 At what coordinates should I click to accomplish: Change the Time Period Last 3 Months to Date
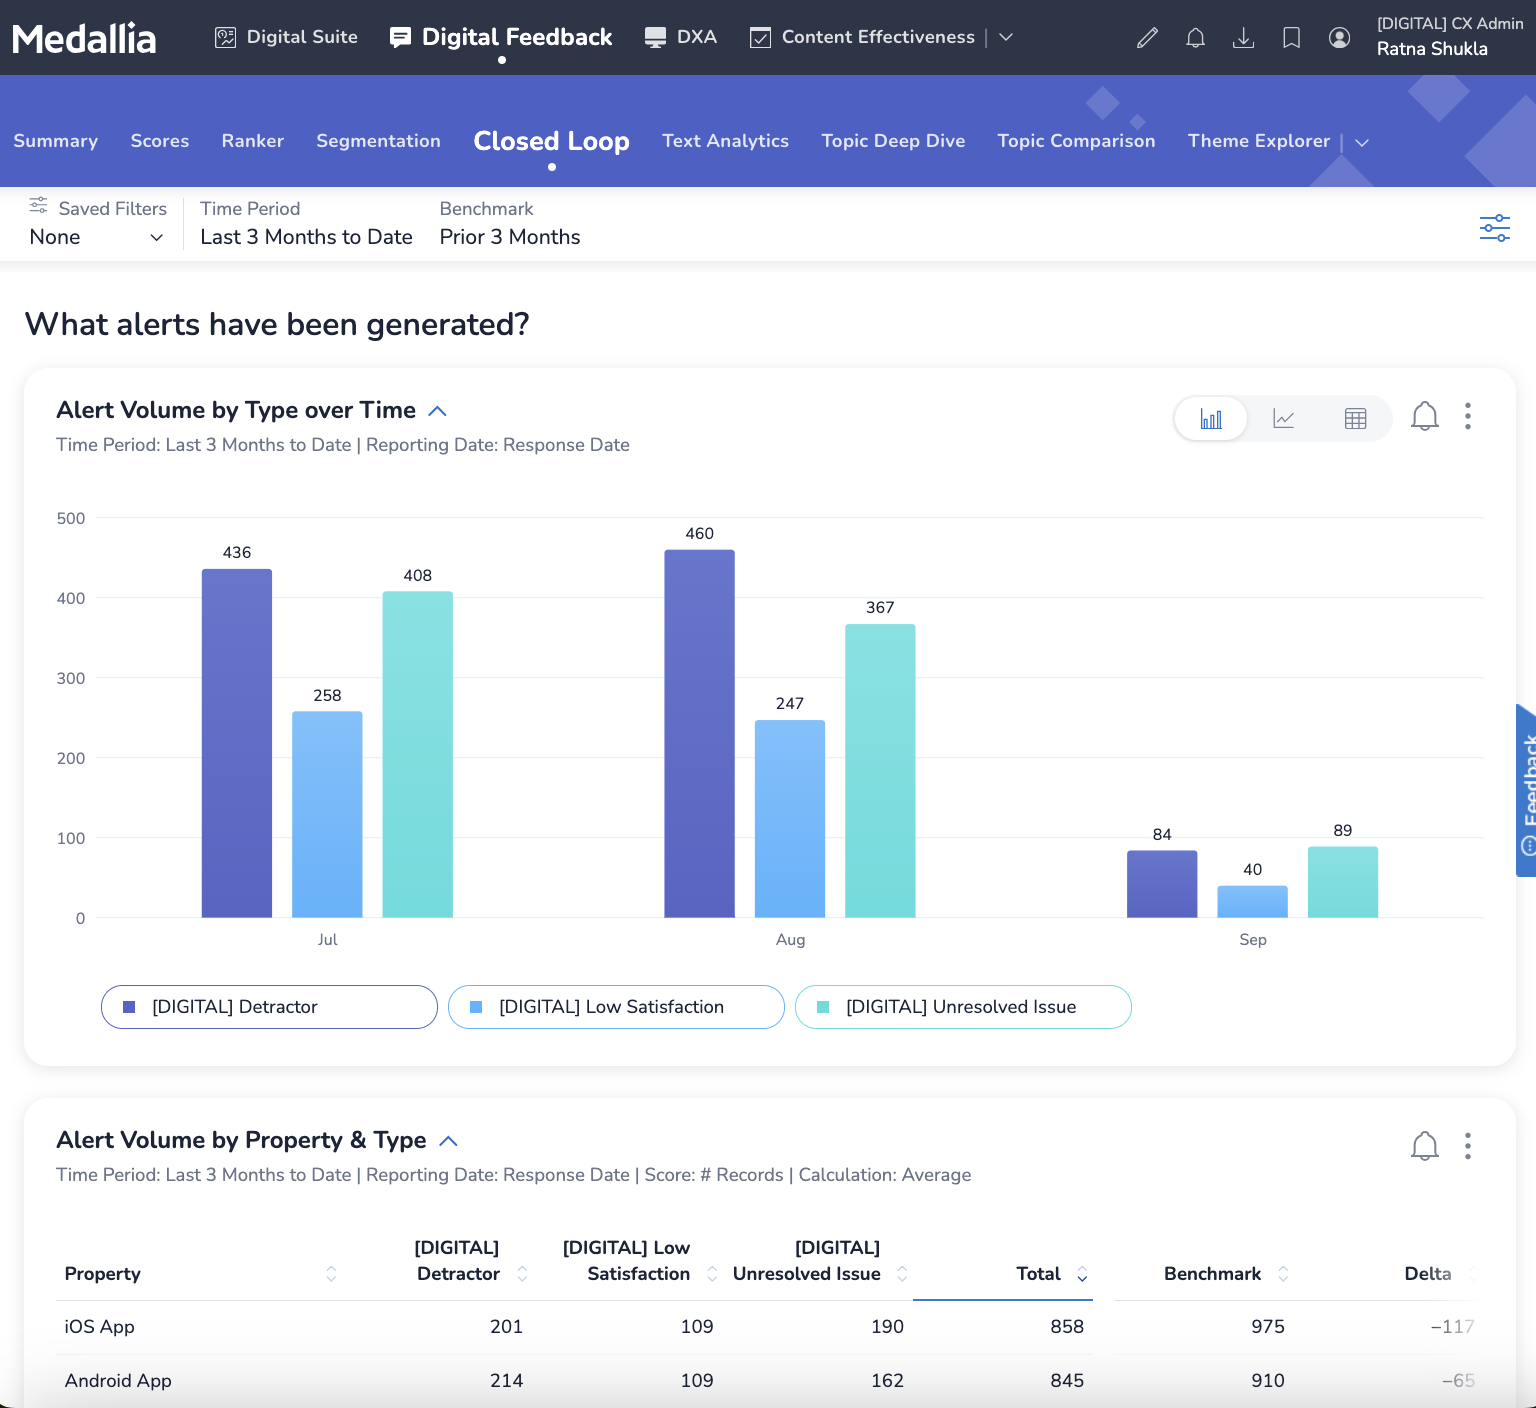point(306,237)
